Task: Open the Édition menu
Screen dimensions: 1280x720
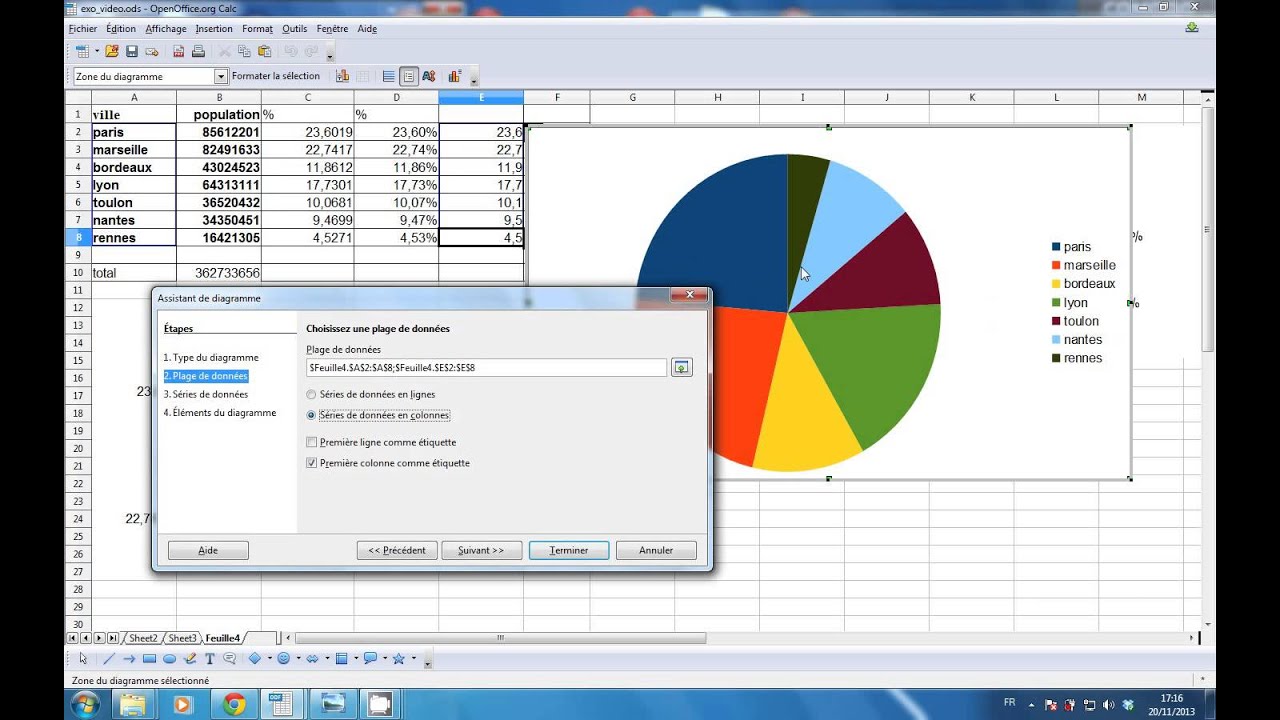Action: click(121, 29)
